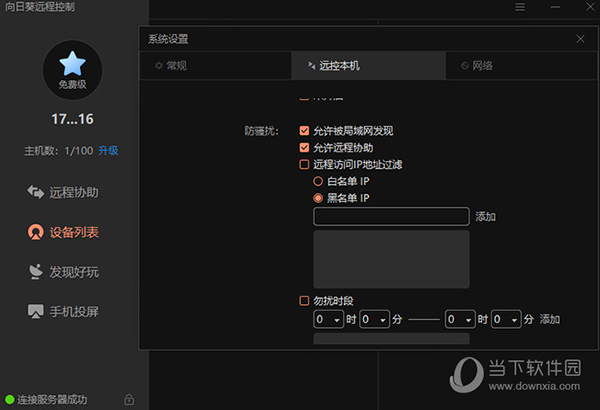600x410 pixels.
Task: Uncheck 允许远程协助 checkbox
Action: pyautogui.click(x=304, y=148)
